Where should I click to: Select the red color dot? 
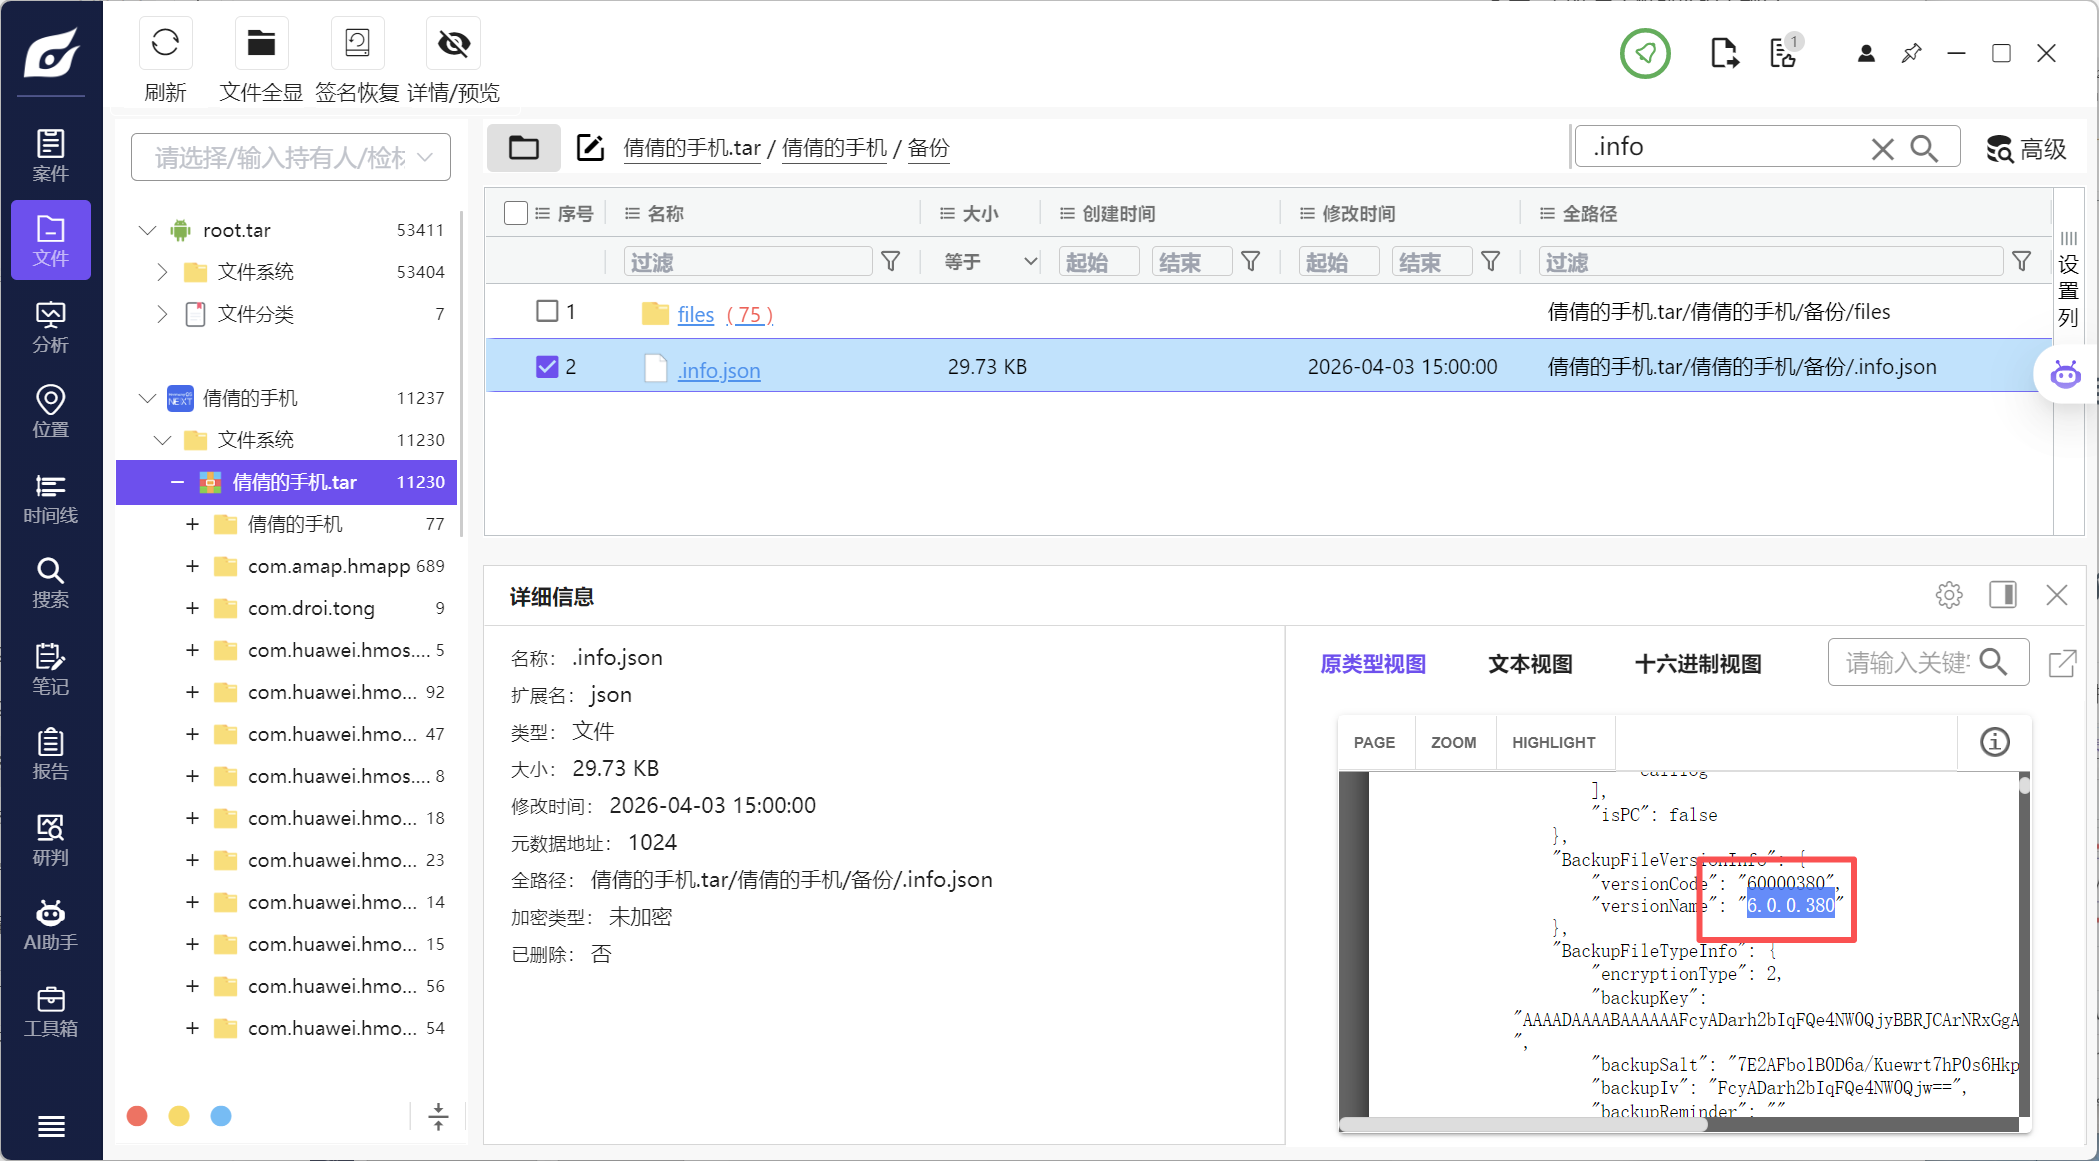coord(138,1116)
